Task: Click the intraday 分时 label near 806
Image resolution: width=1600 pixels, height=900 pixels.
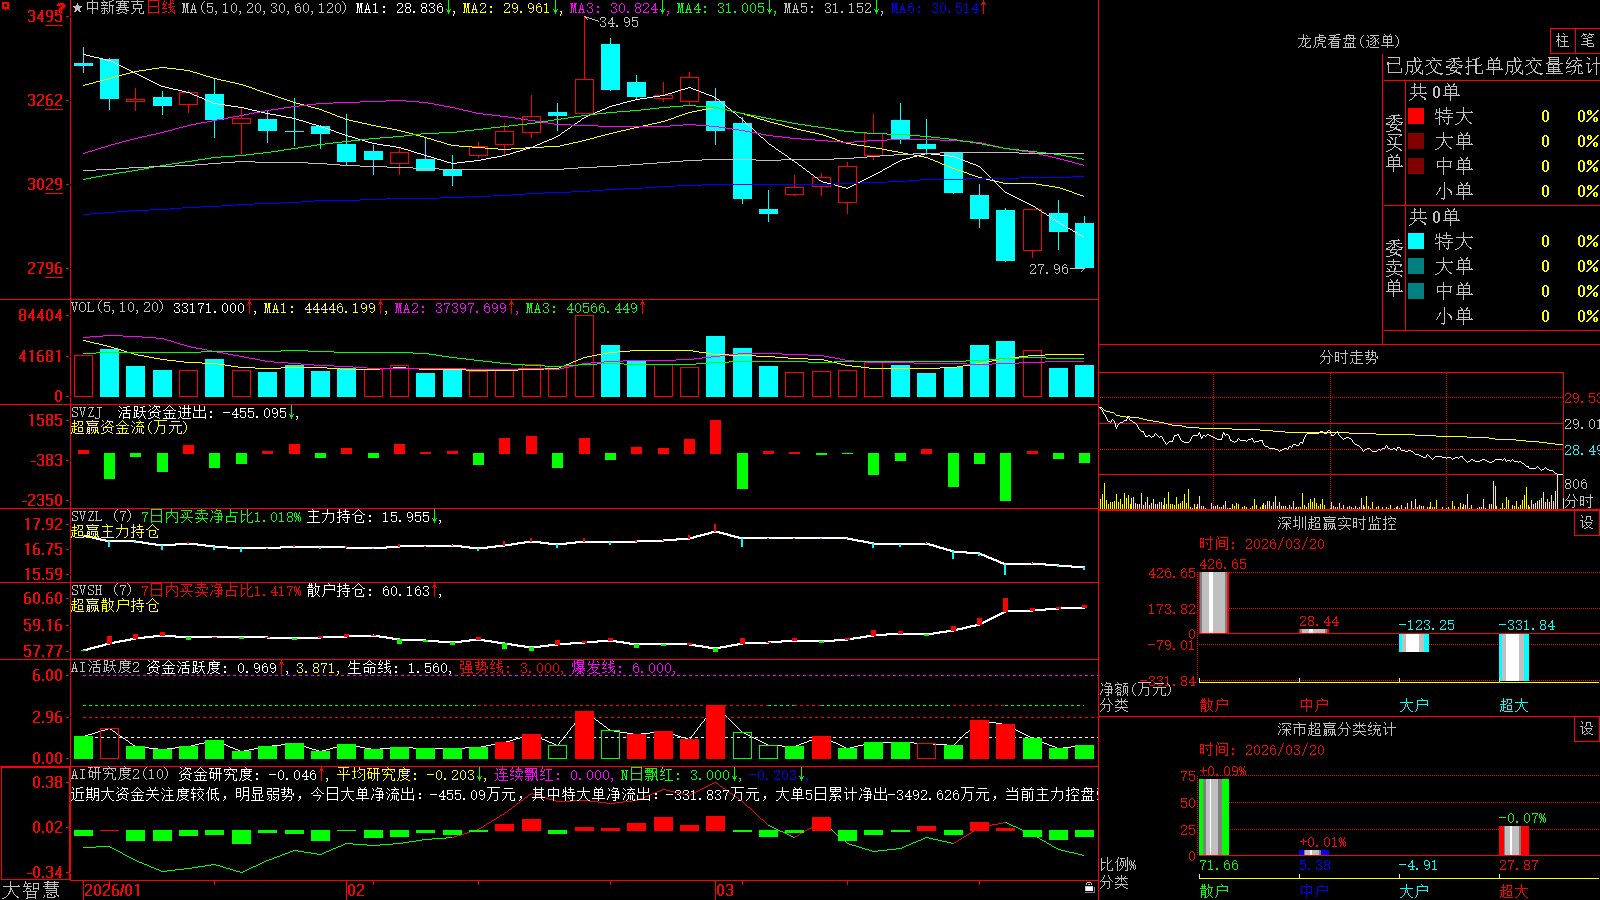Action: pyautogui.click(x=1578, y=501)
